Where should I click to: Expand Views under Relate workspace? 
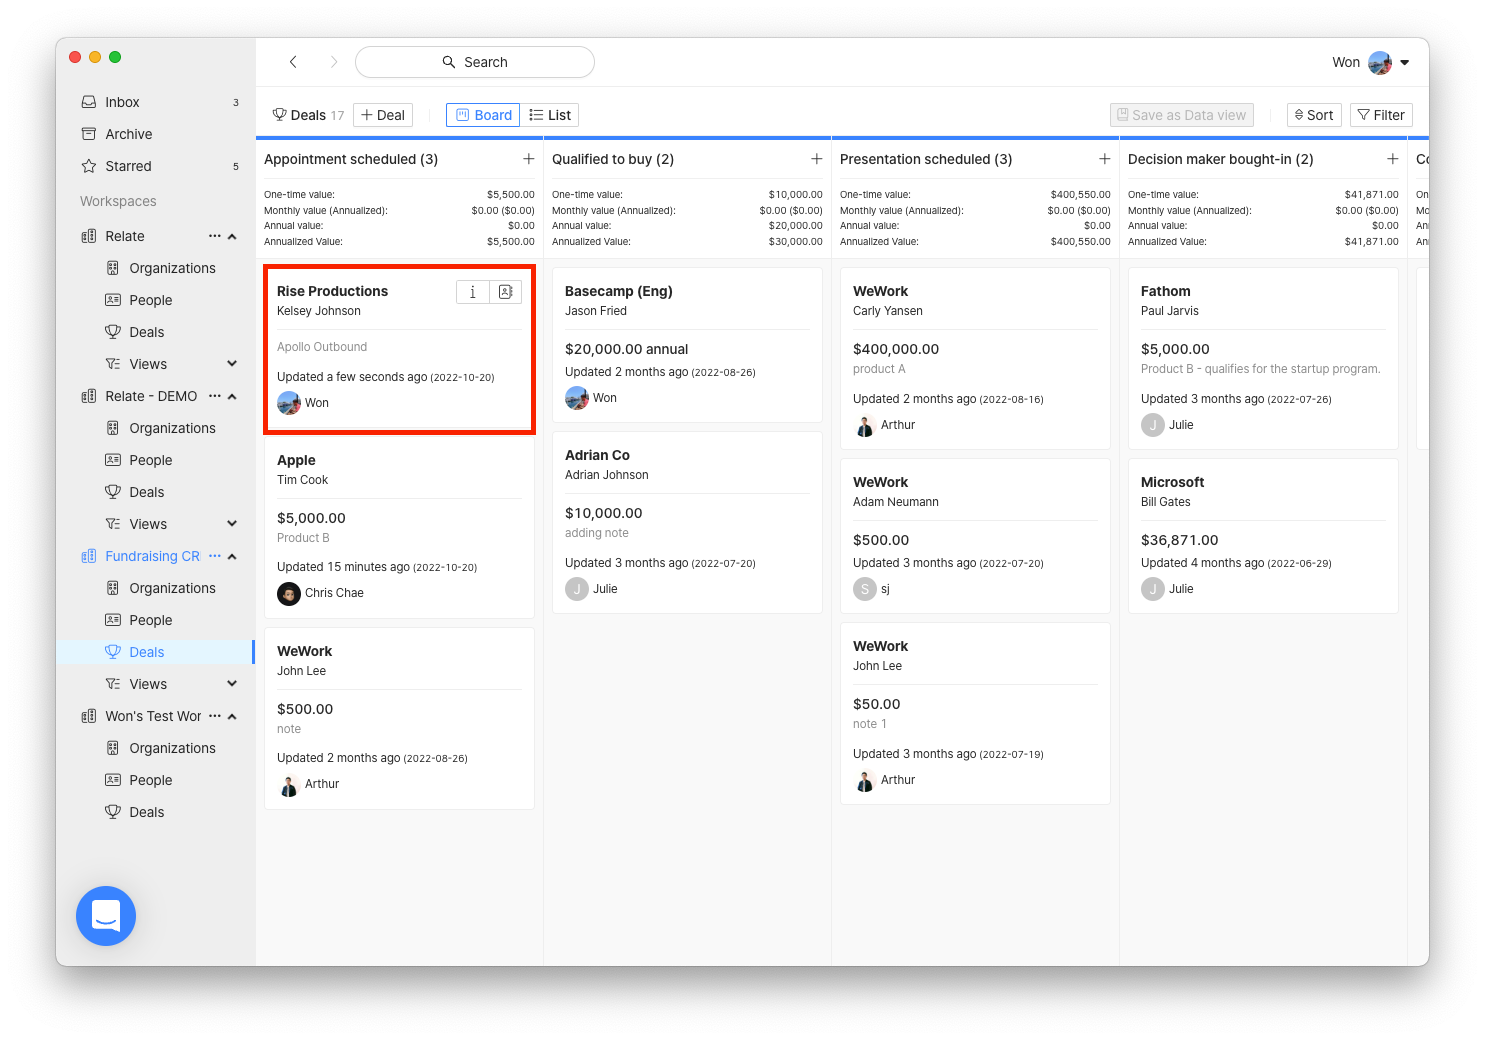232,364
